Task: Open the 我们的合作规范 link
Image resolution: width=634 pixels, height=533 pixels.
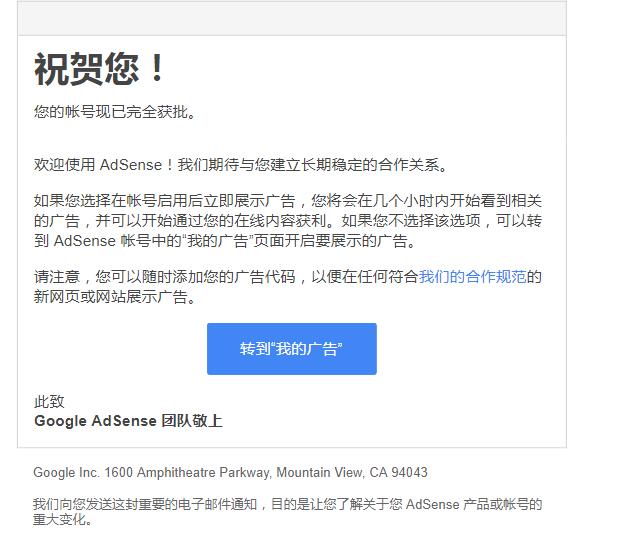Action: (472, 277)
